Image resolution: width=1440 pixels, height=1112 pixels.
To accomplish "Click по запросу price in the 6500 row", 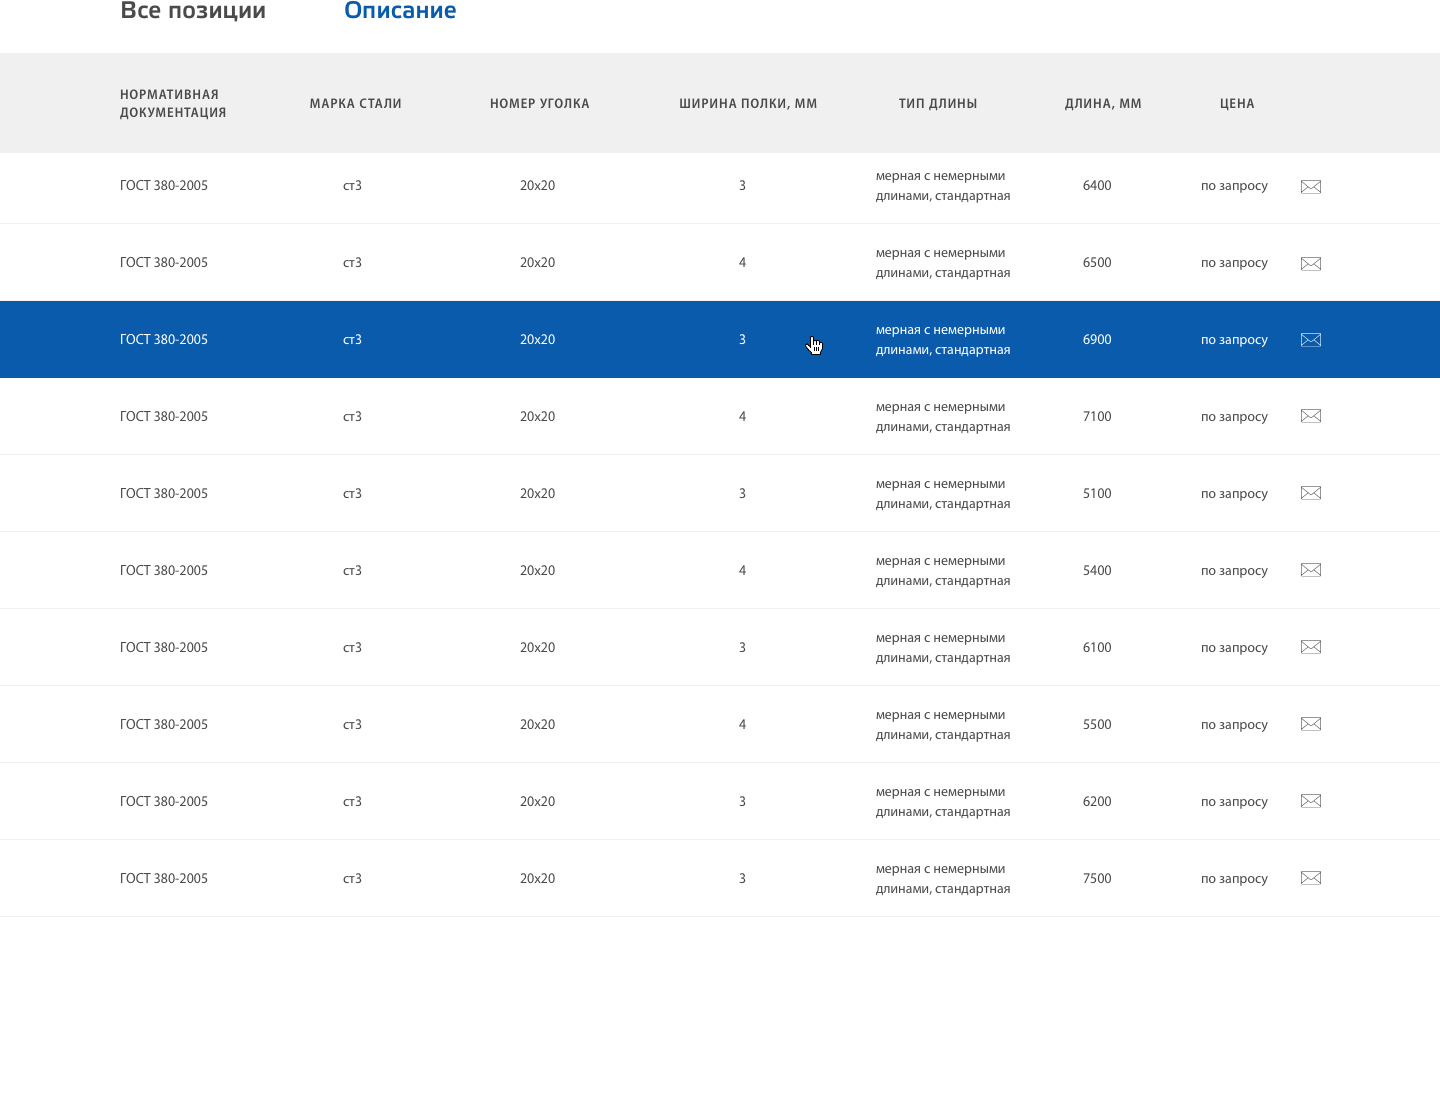I will (1234, 263).
